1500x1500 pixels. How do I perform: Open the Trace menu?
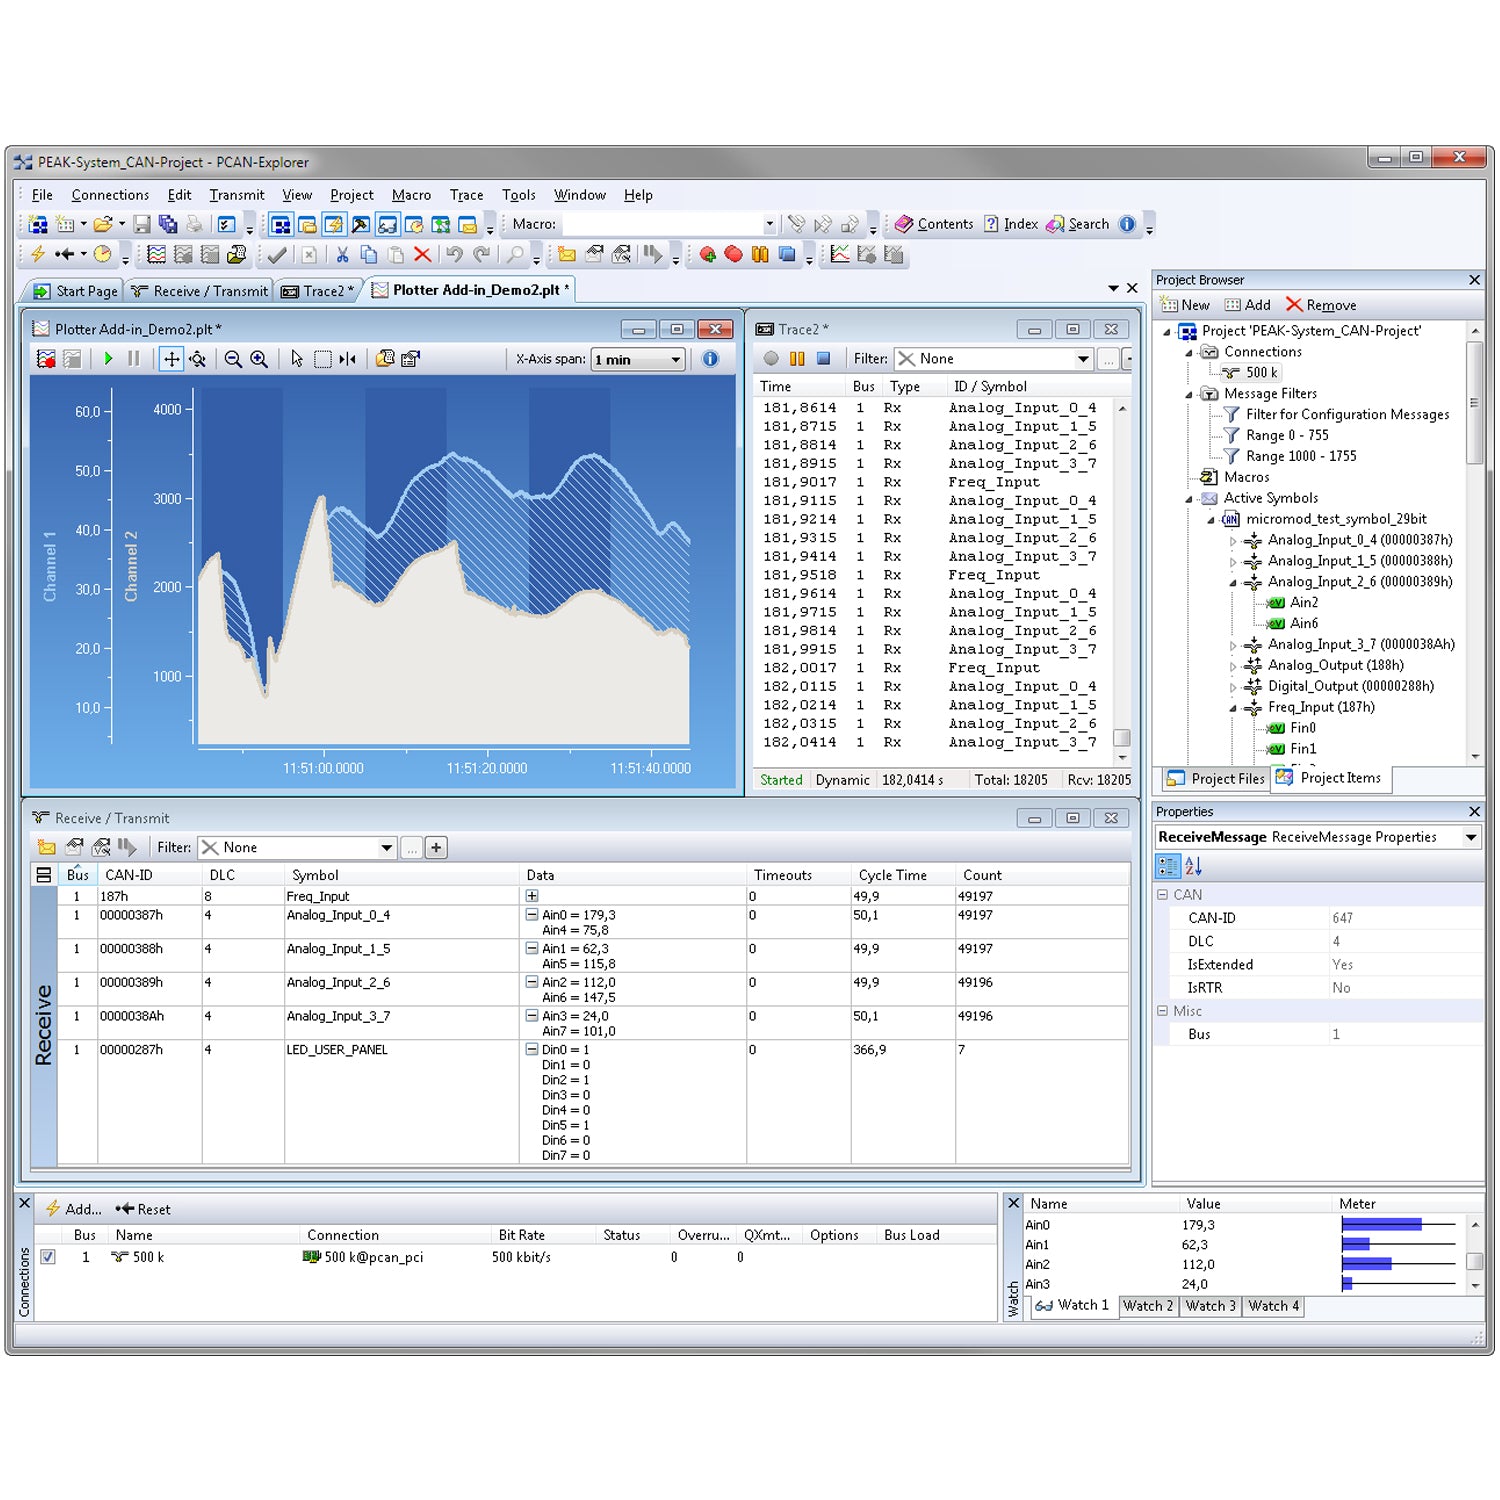[466, 195]
